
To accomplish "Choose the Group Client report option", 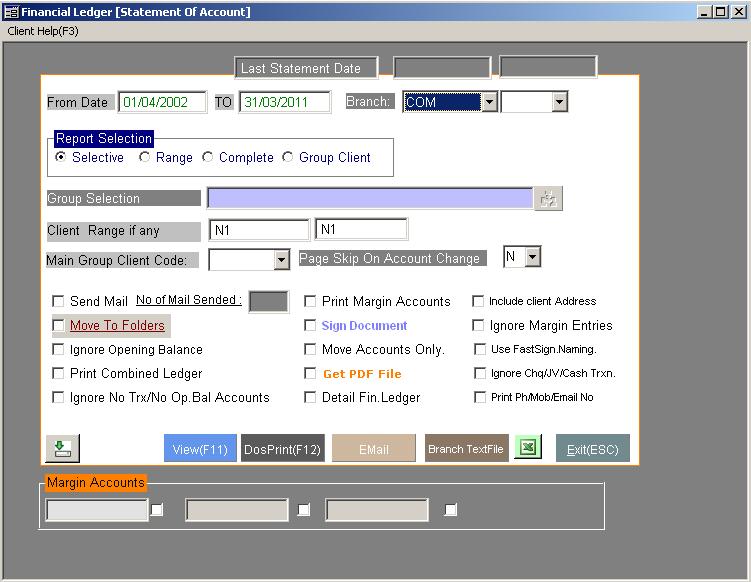I will pos(288,157).
